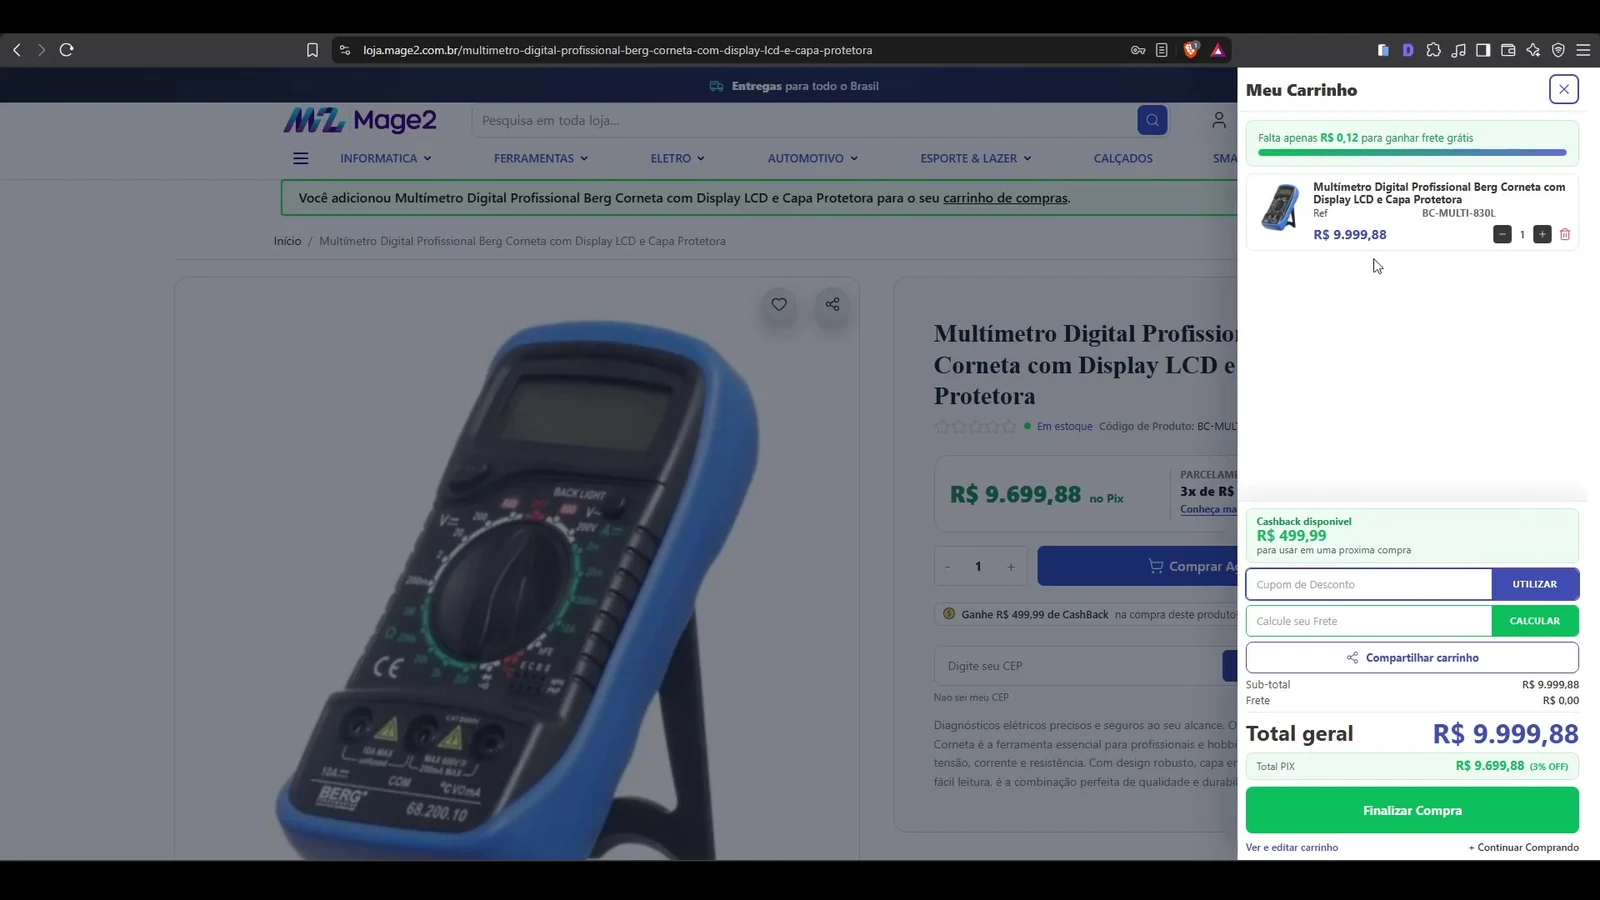Click cart item title "Multímetro Digital Profissional Berg Corneta"

tap(1439, 193)
